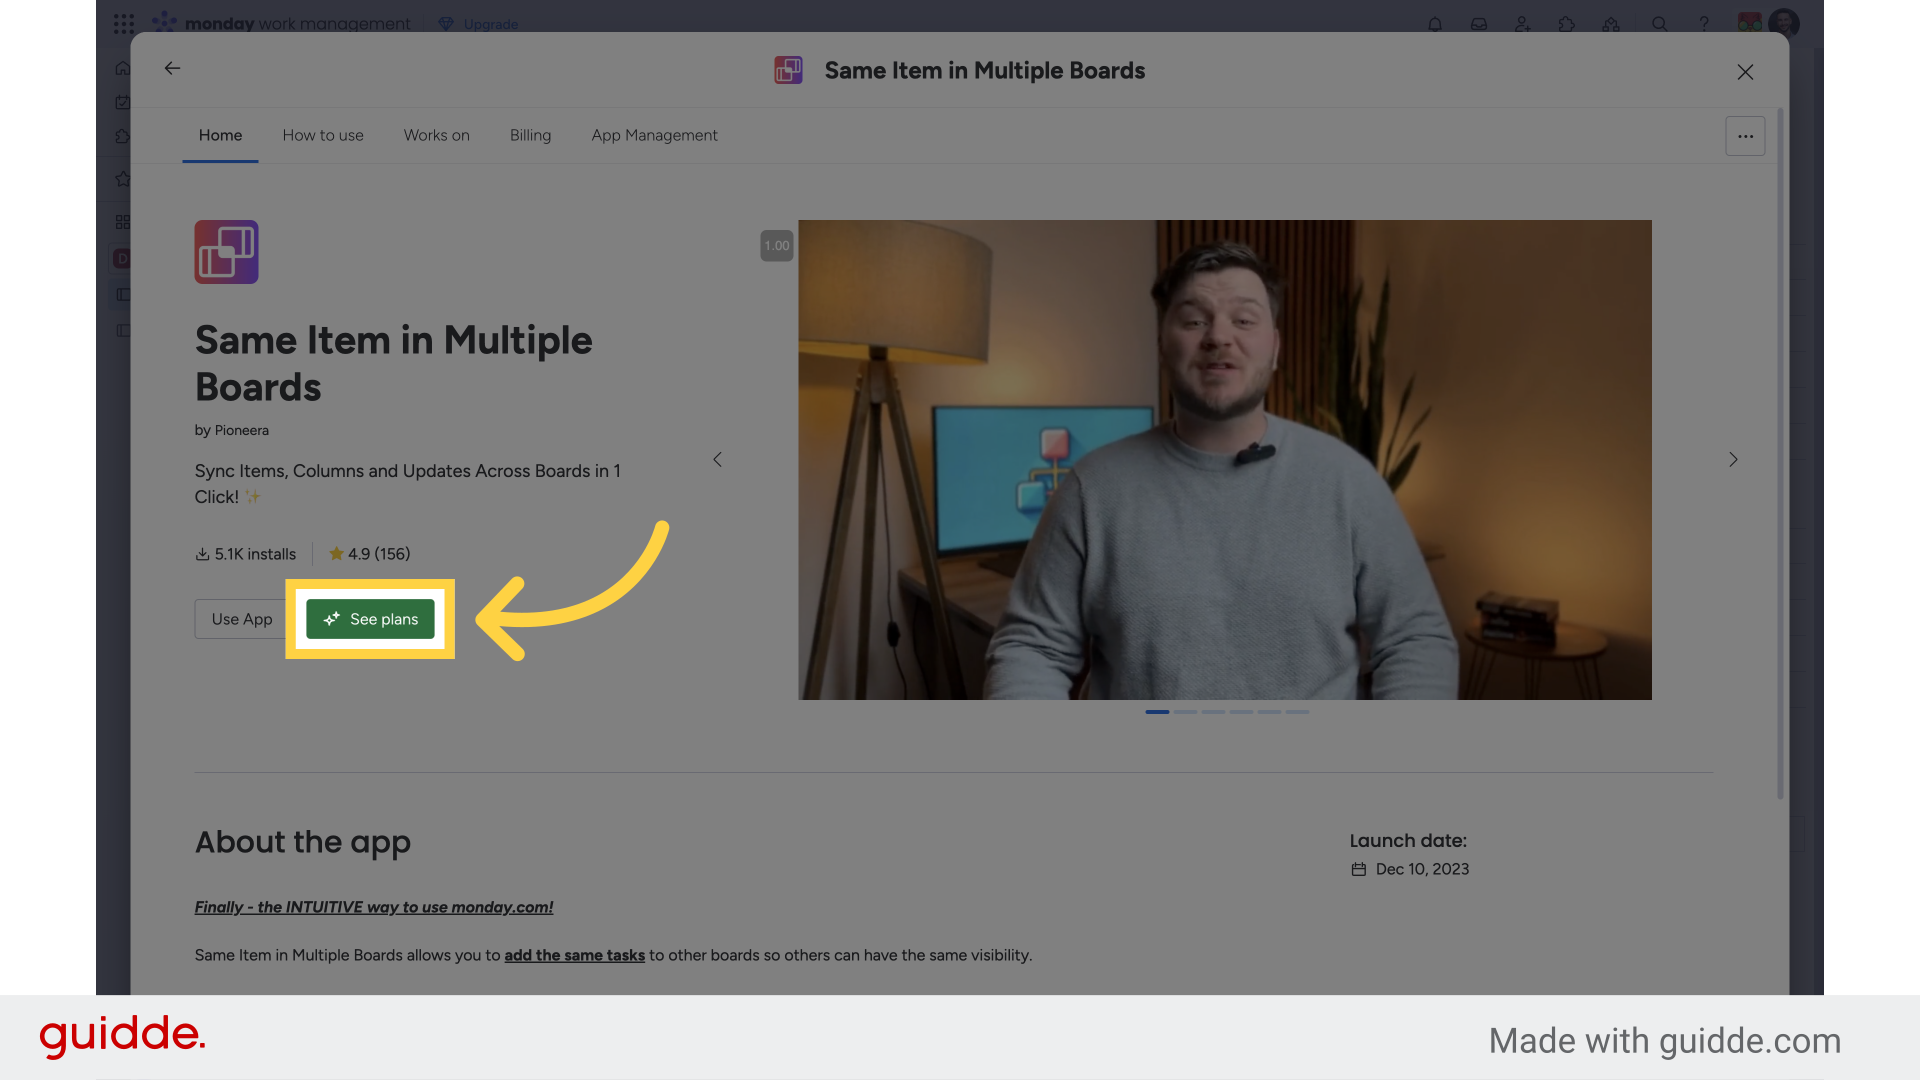Open help with the question mark icon
Viewport: 1920px width, 1080px height.
click(1704, 24)
